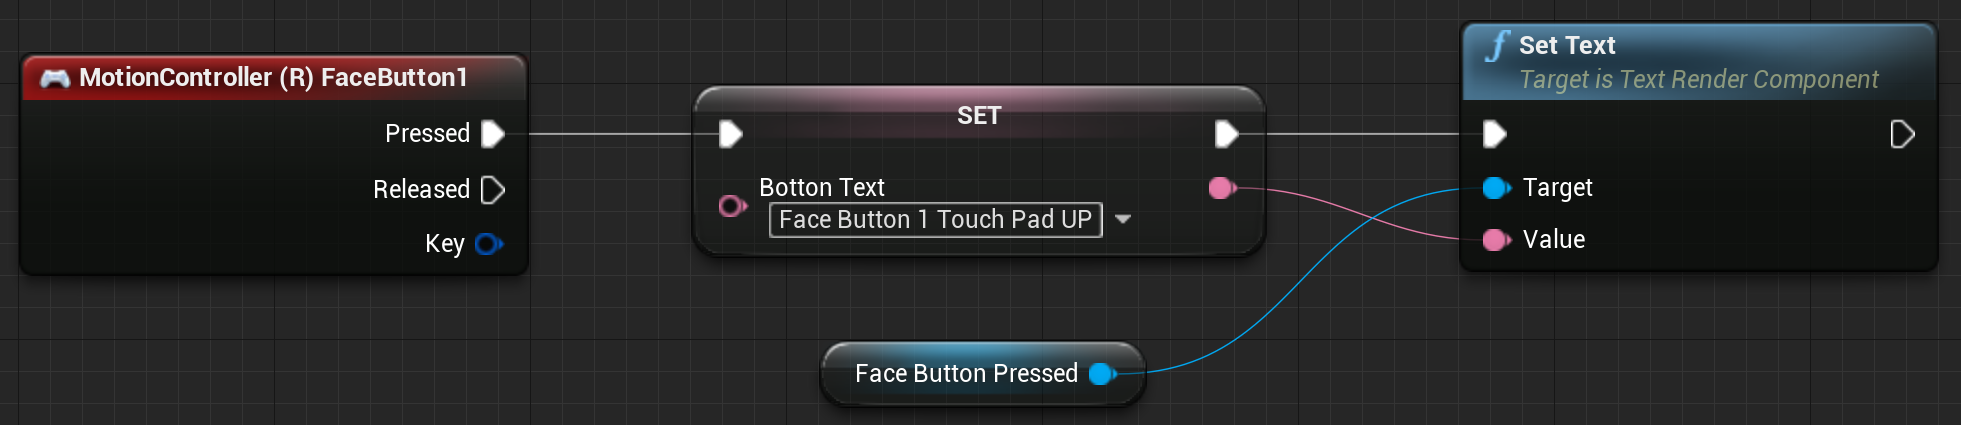
Task: Click the Face Button Pressed output pin
Action: (x=1103, y=374)
